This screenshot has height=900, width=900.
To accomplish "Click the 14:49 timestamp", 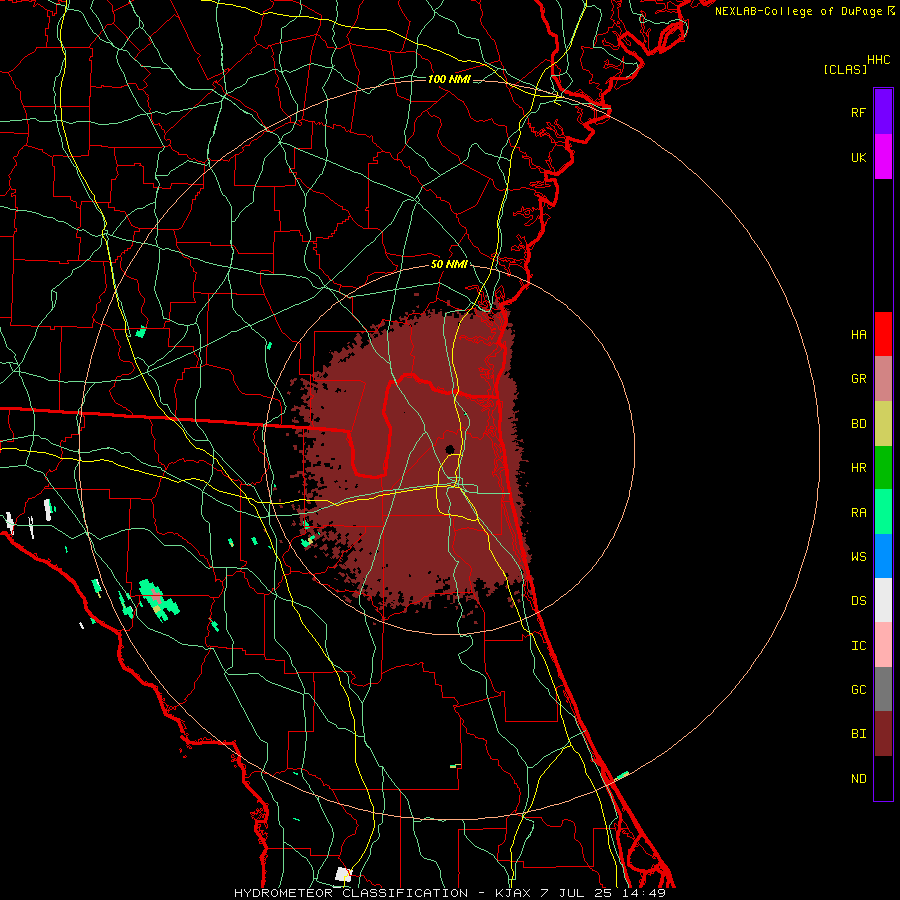I will tap(644, 893).
